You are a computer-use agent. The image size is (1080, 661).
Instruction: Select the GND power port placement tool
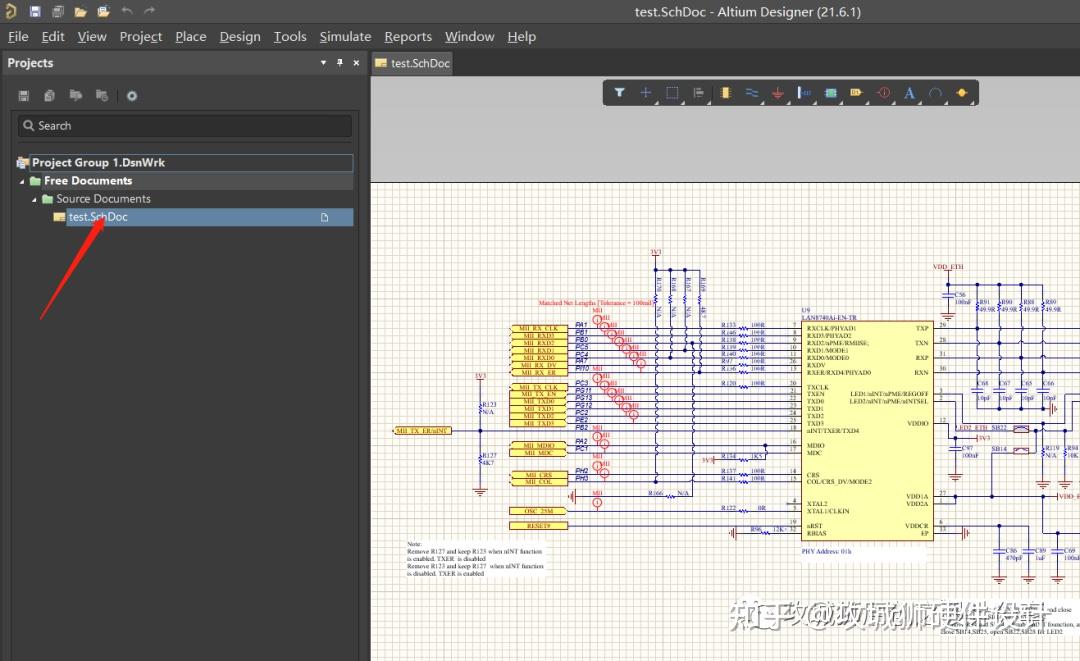coord(778,92)
